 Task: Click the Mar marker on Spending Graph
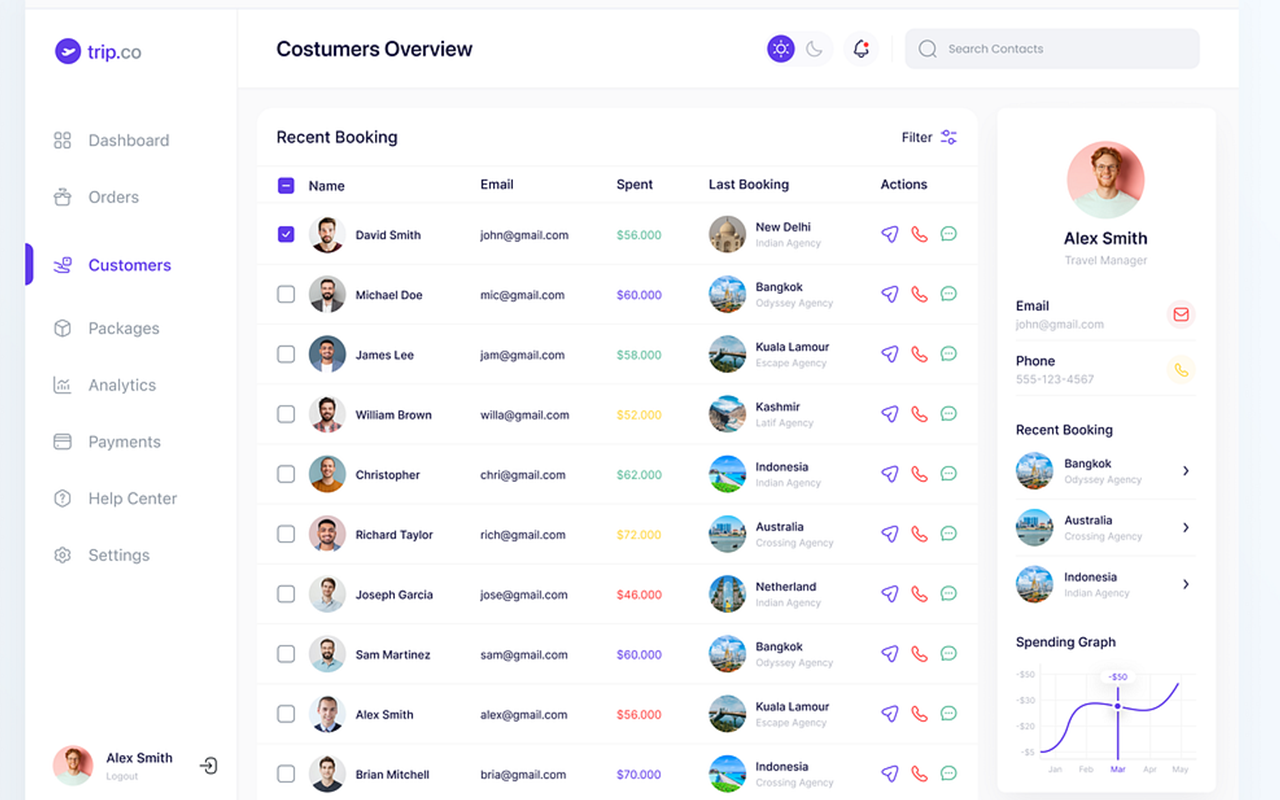1118,706
